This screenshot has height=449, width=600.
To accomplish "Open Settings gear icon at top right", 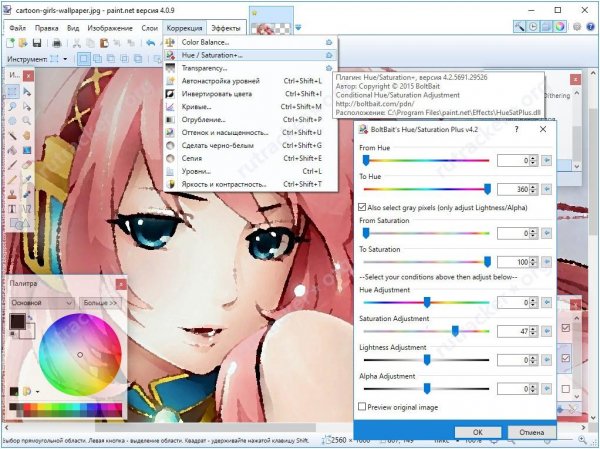I will (577, 26).
